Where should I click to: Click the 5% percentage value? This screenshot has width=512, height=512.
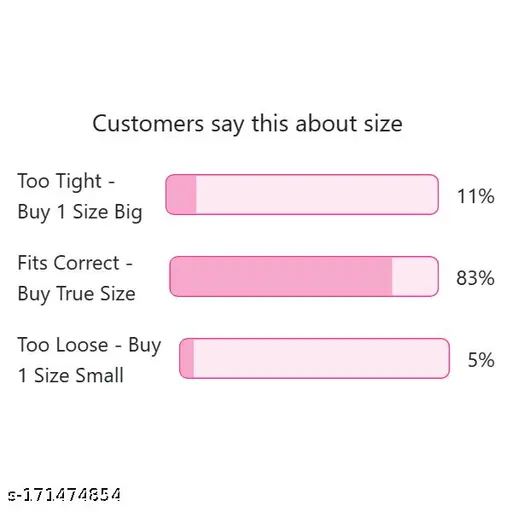[481, 360]
